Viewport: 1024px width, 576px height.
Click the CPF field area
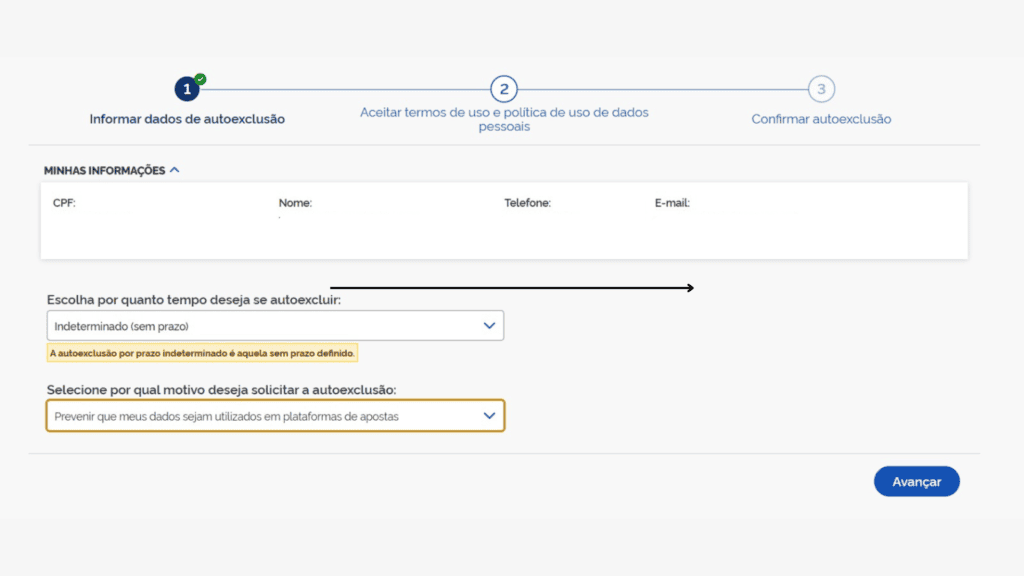60,202
